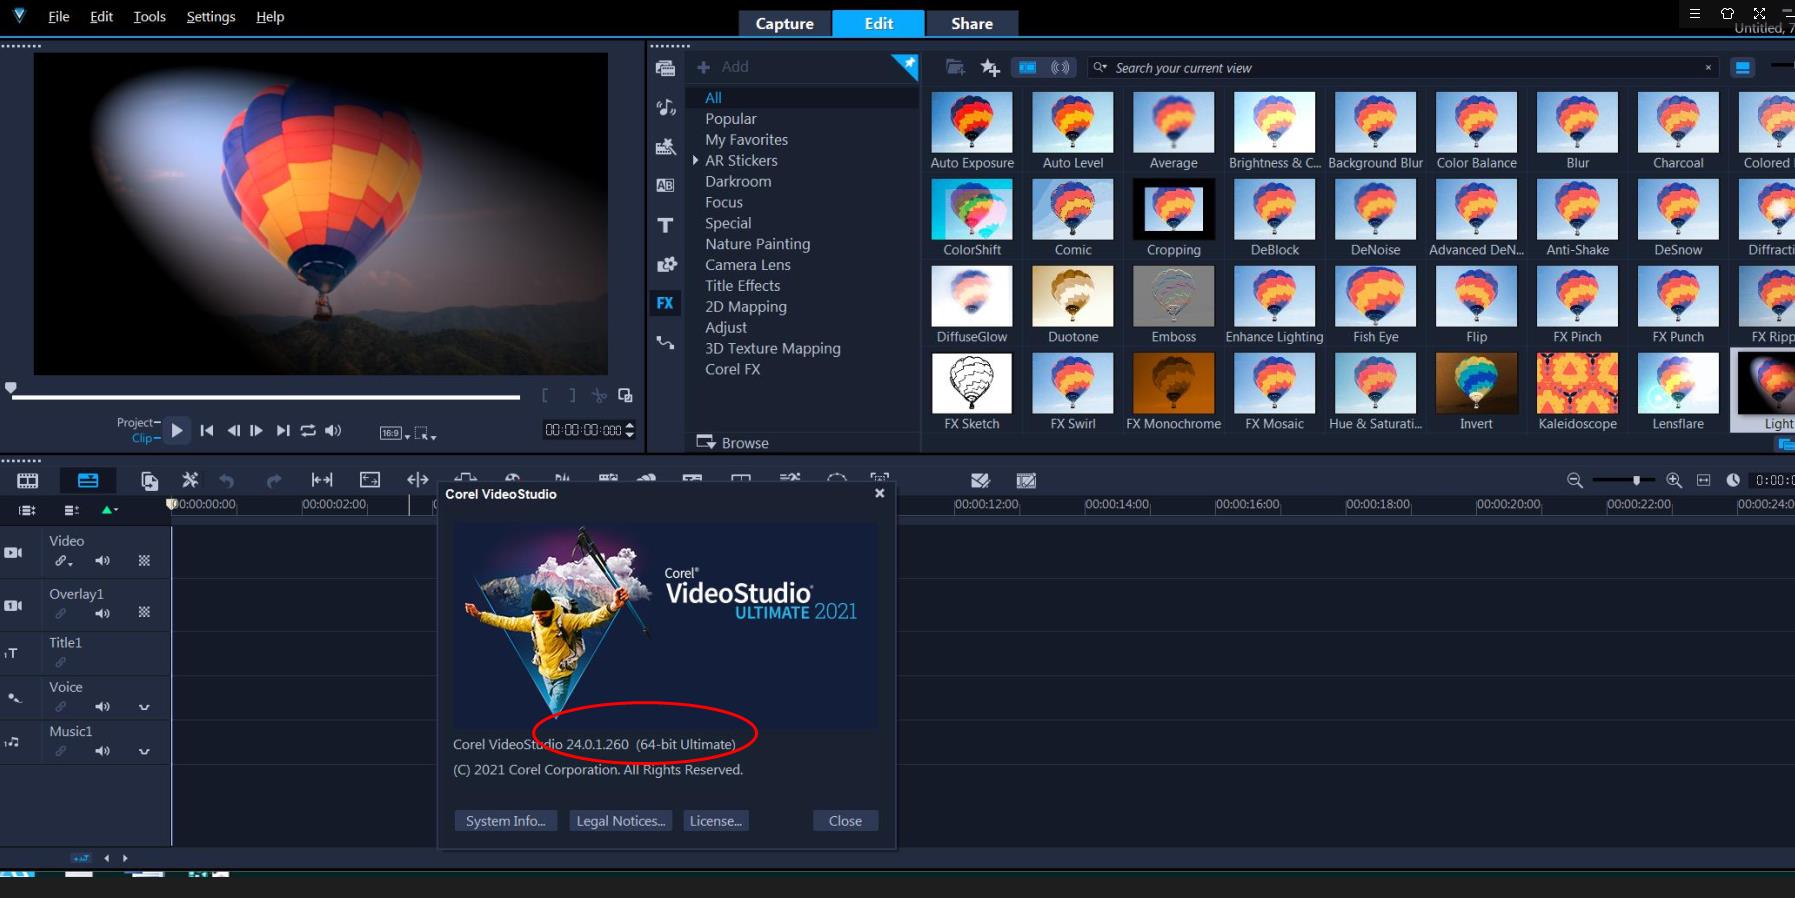Click the Redo arrow in timeline toolbar
Screen dimensions: 1795x898
273,481
